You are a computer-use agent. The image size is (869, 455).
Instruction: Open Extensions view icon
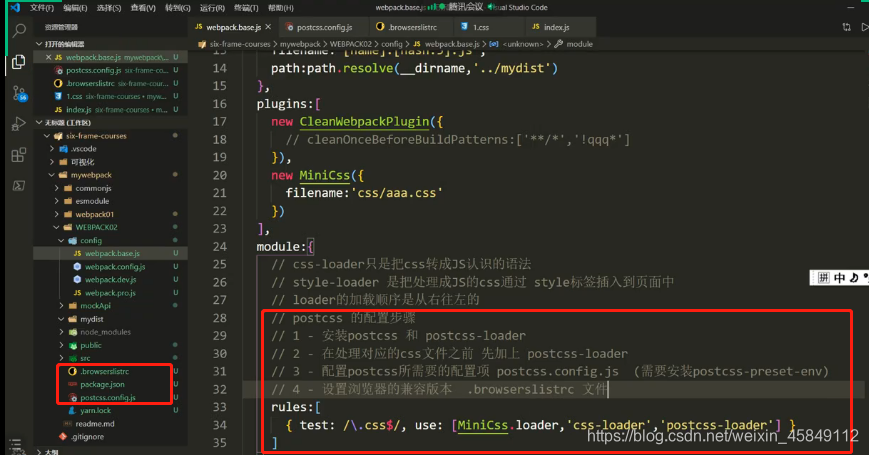(19, 155)
